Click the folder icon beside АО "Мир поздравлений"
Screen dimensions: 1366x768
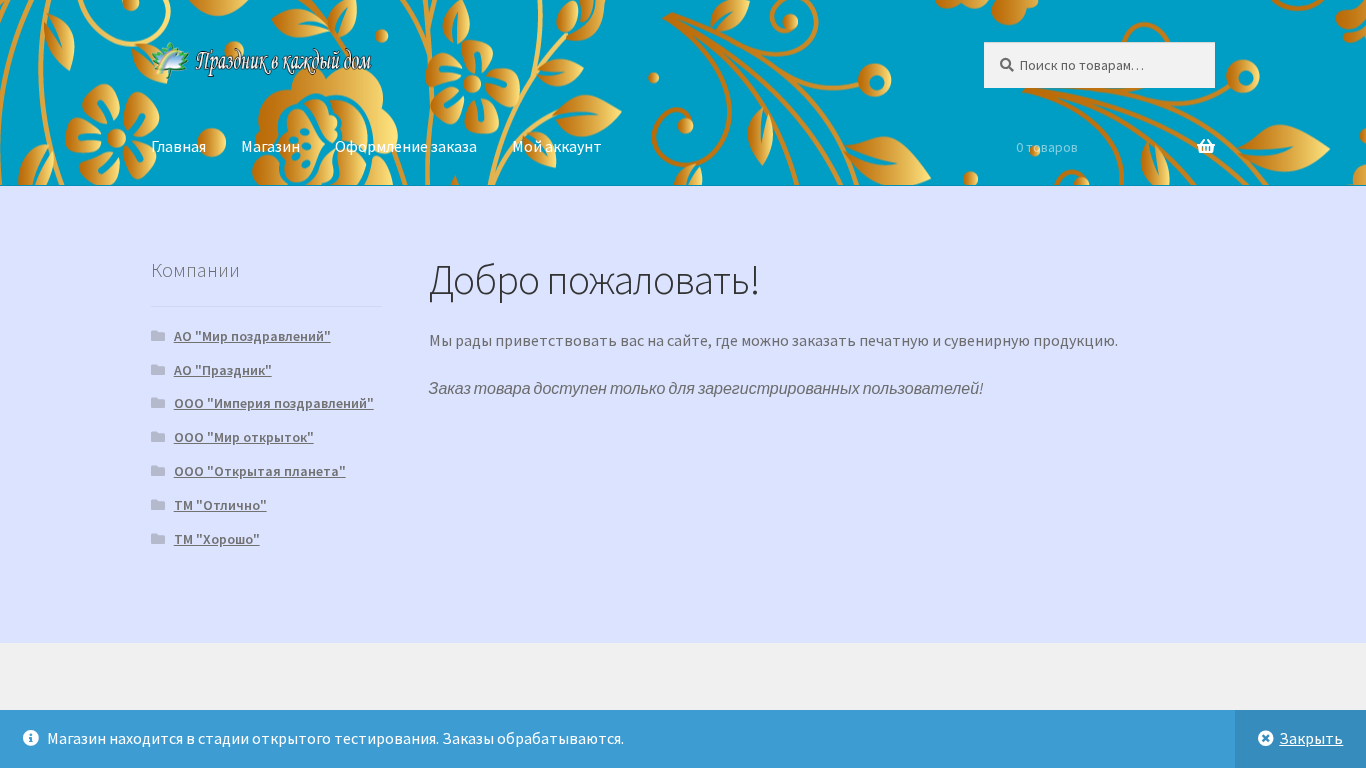coord(158,336)
